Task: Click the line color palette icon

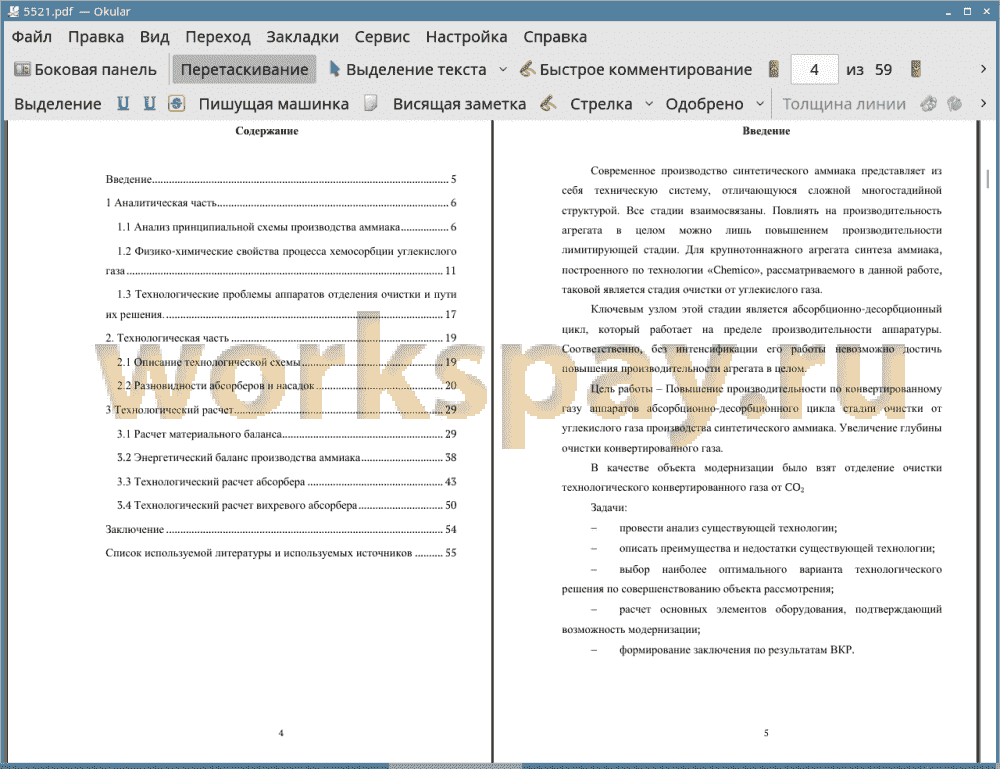Action: point(929,103)
